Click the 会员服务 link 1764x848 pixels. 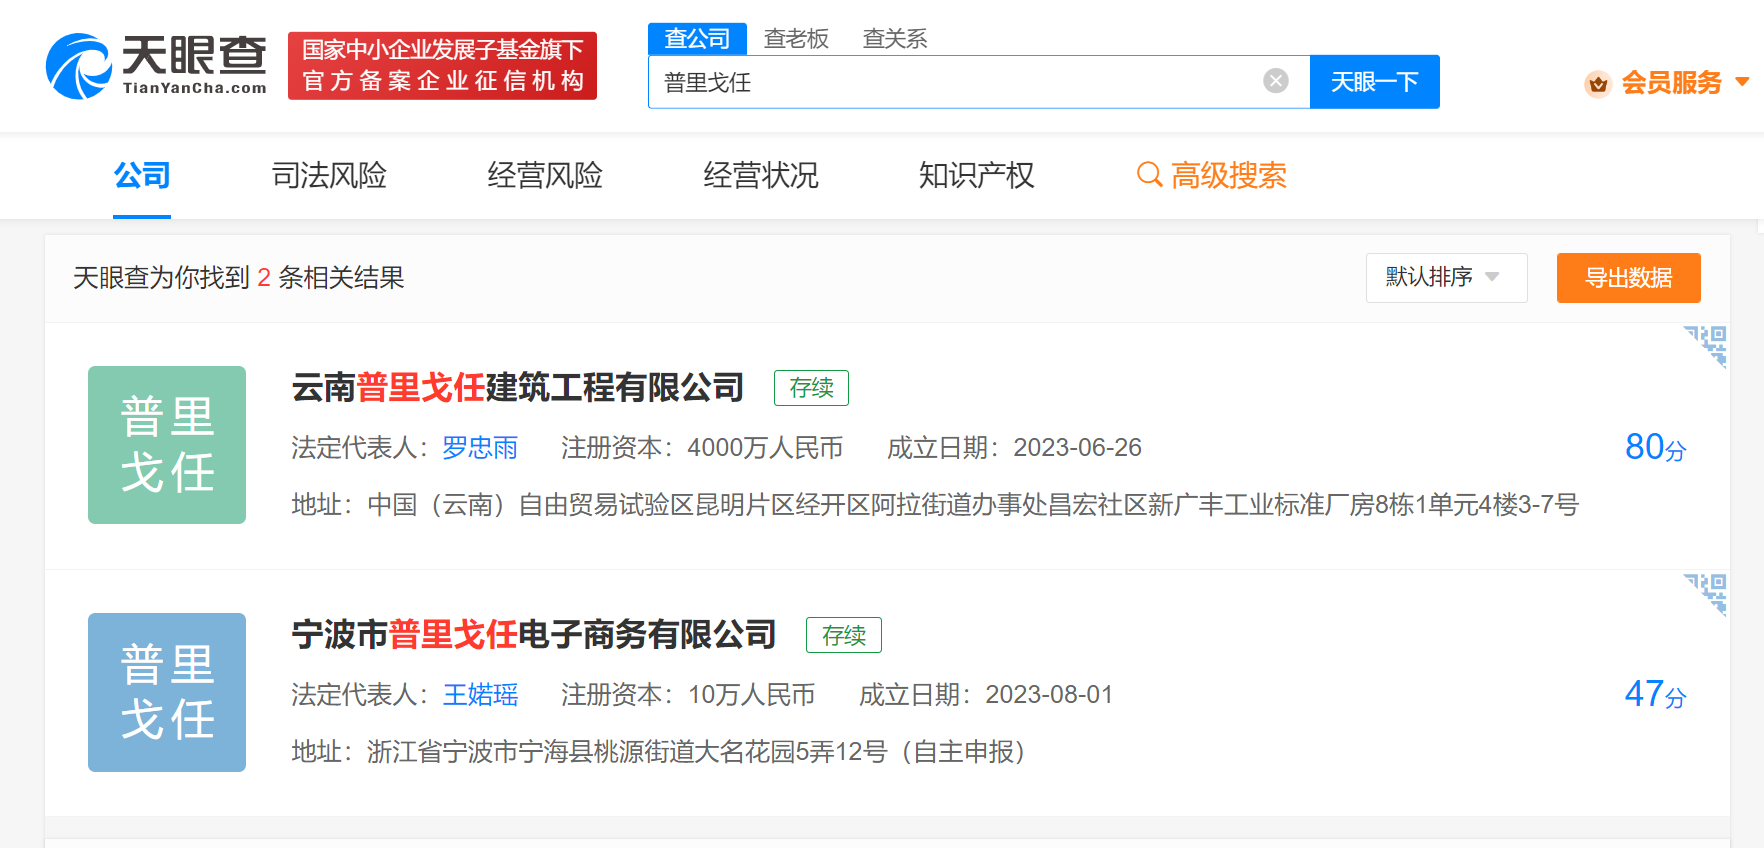(x=1671, y=82)
